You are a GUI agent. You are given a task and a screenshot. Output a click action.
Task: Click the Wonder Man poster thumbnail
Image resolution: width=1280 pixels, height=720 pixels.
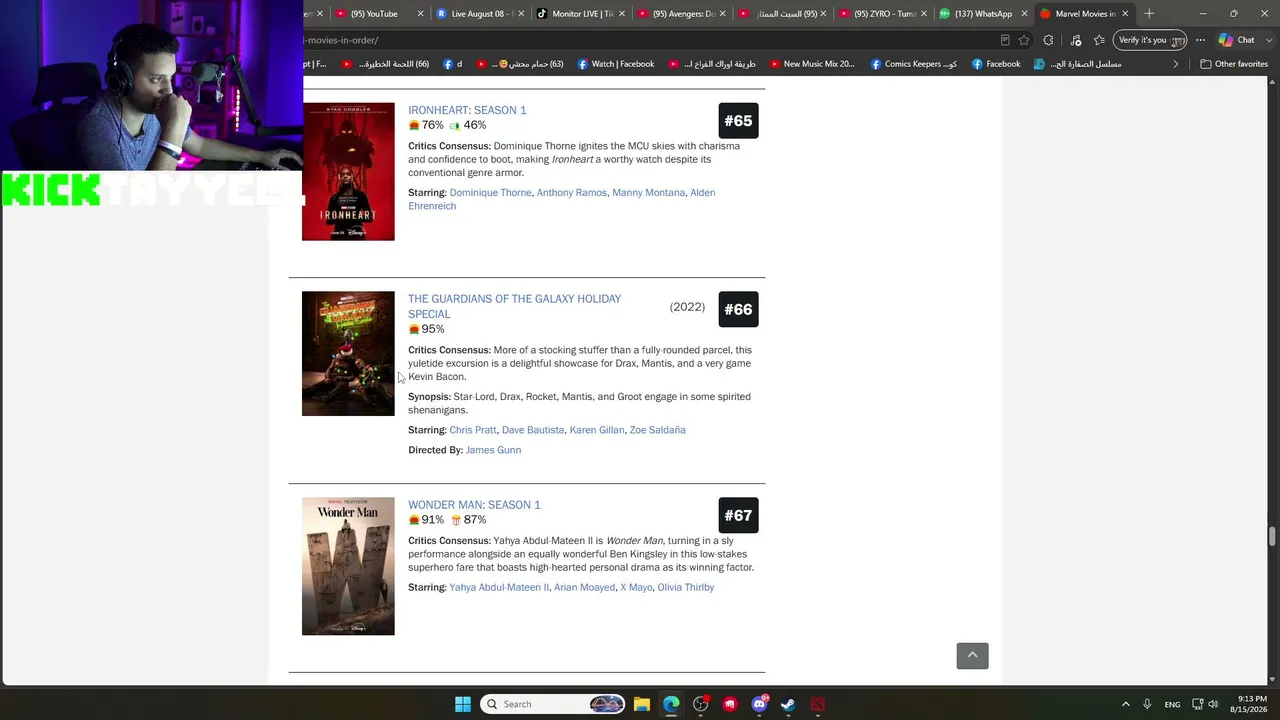(x=348, y=566)
